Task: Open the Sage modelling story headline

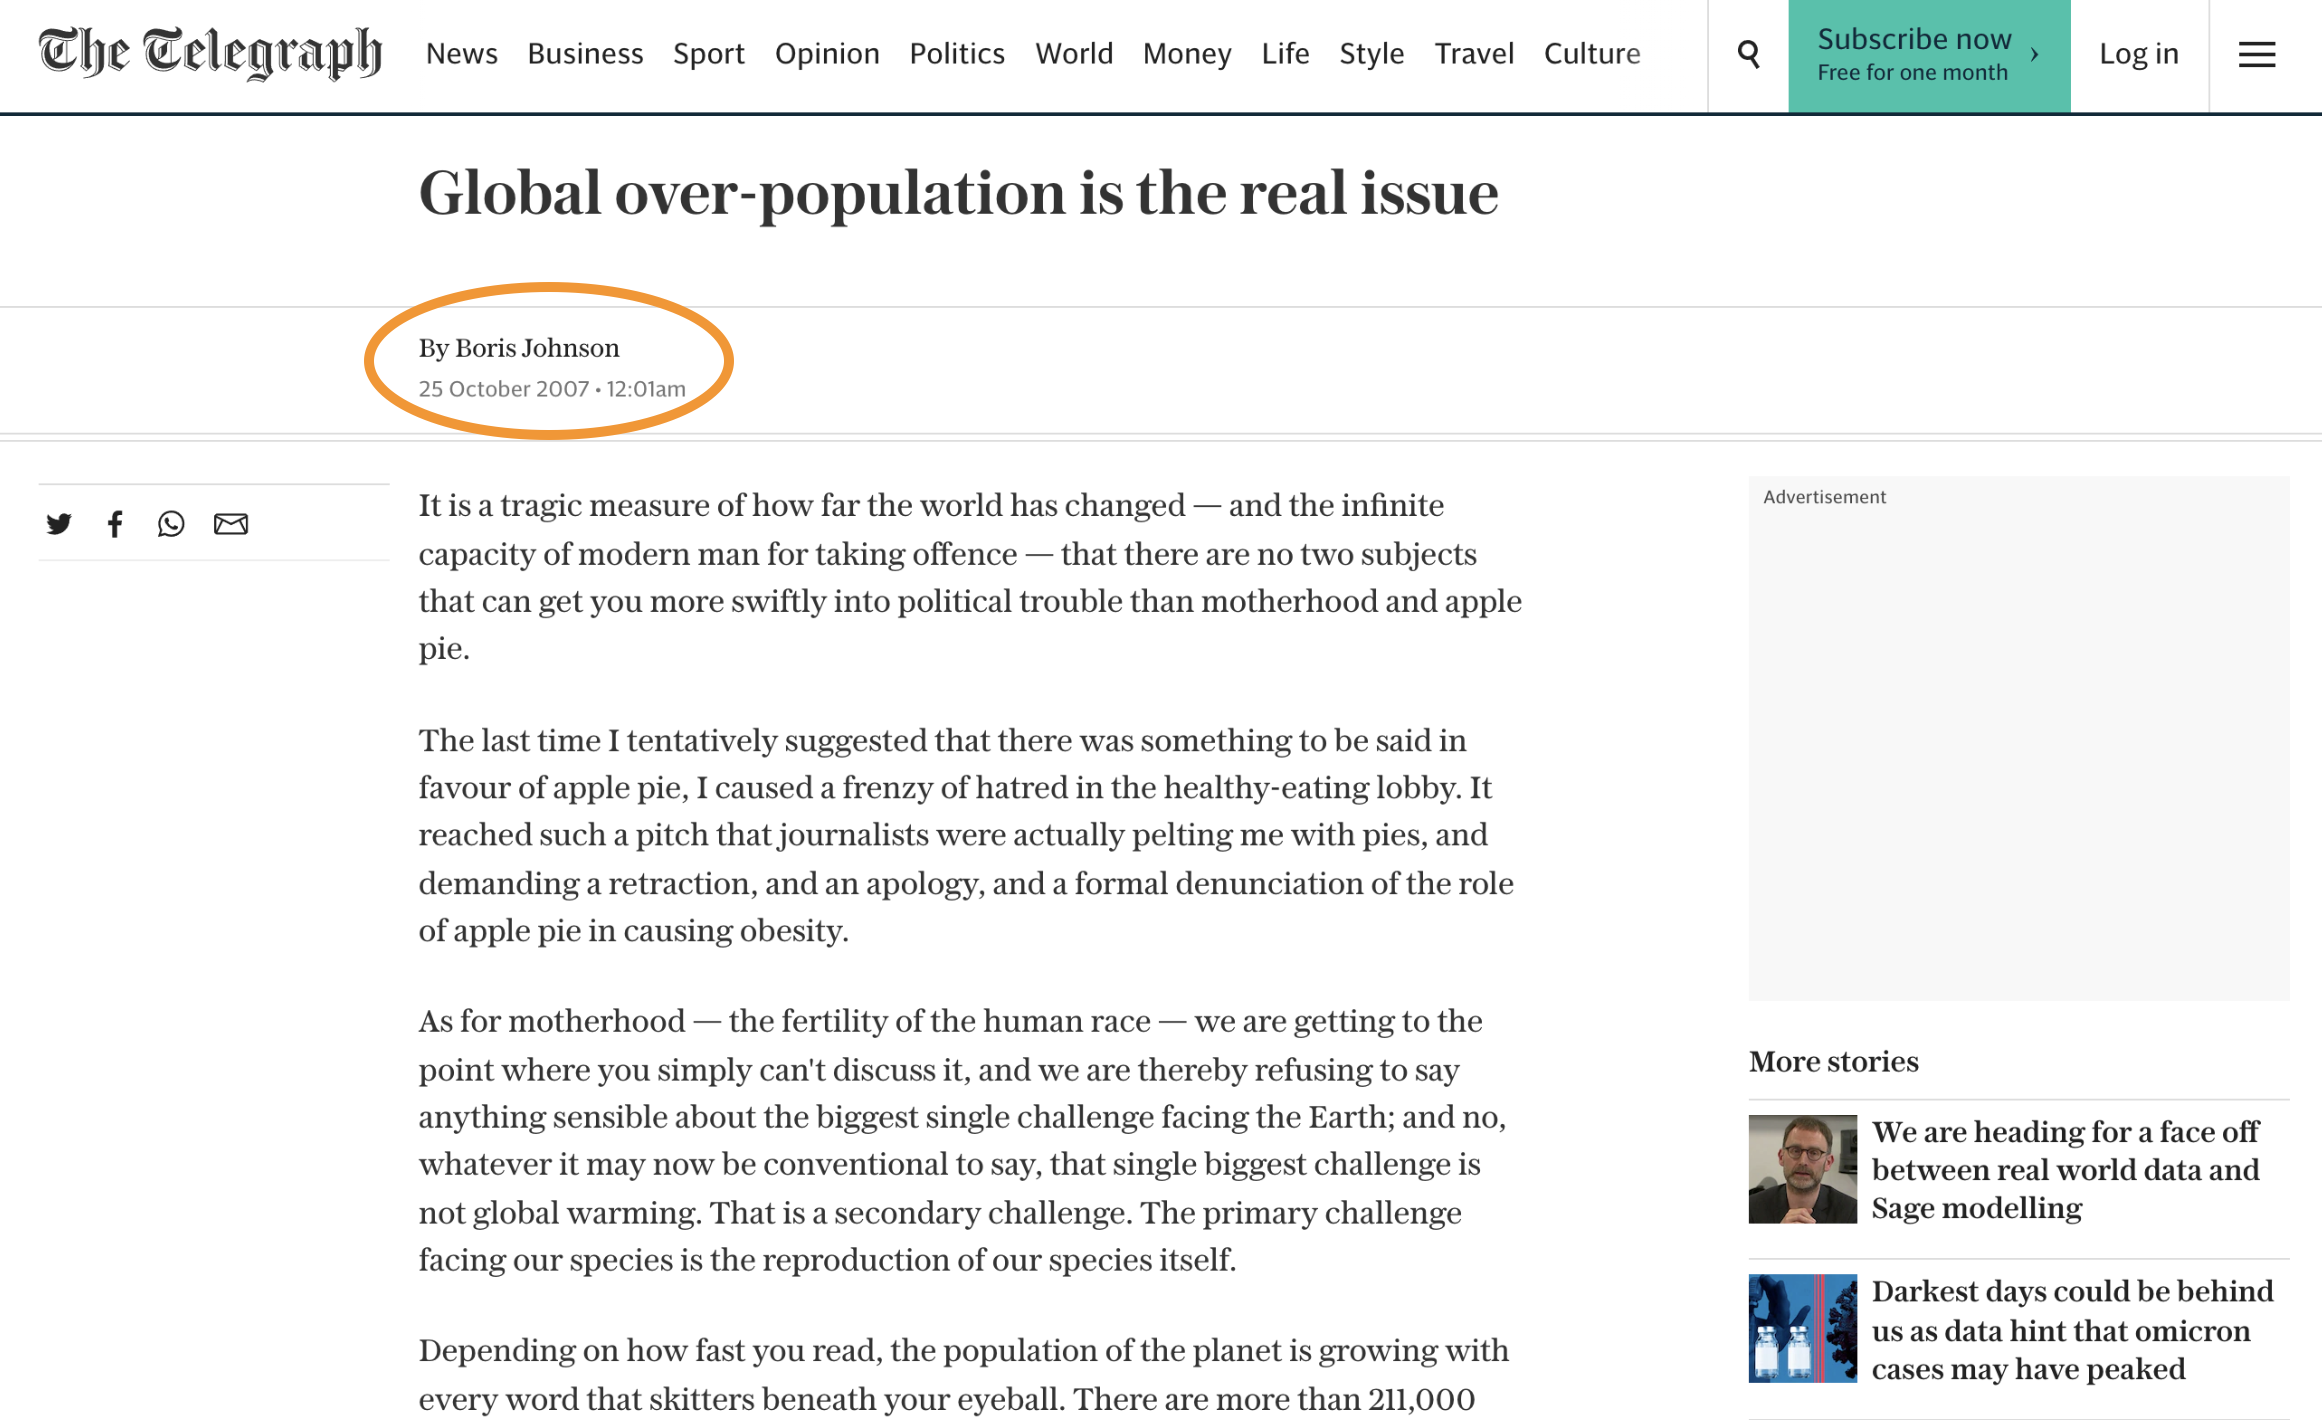Action: pos(2064,1169)
